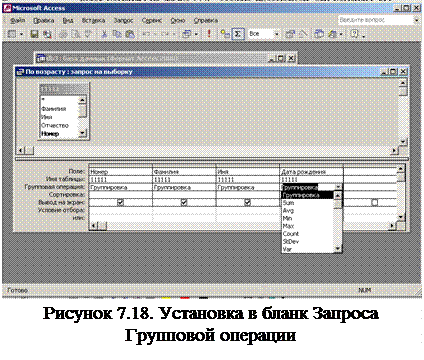Viewport: 424px width, 360px height.
Task: Check the empty fifth column's show checkbox
Action: click(374, 202)
